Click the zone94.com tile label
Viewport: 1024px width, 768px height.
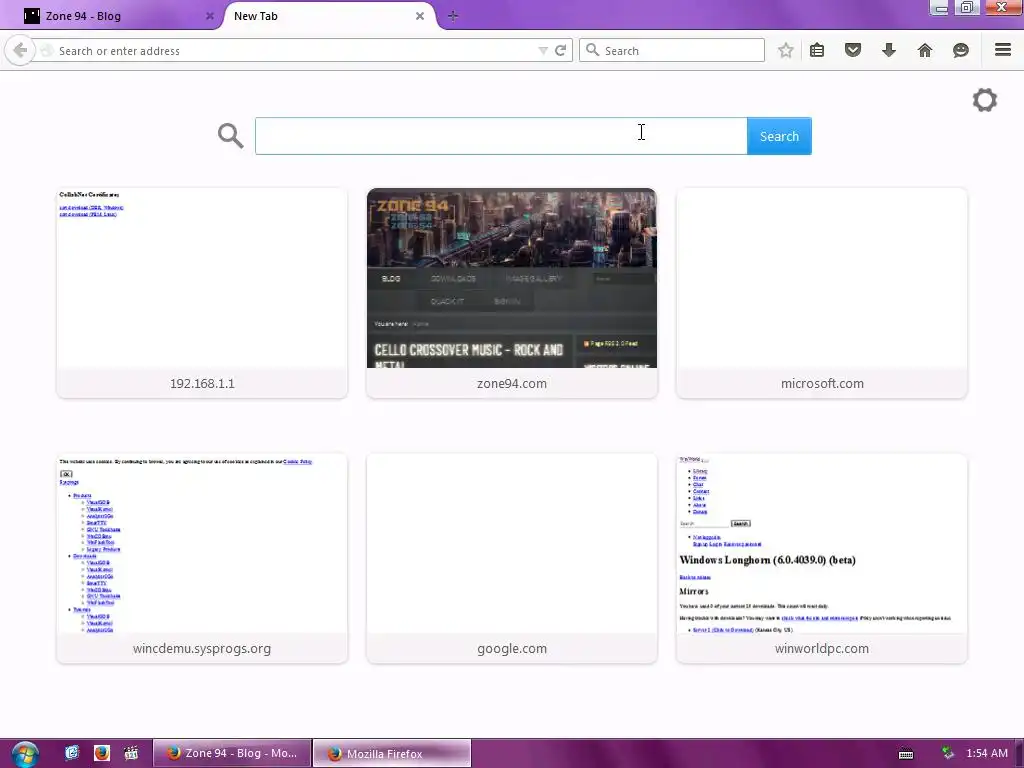[511, 383]
